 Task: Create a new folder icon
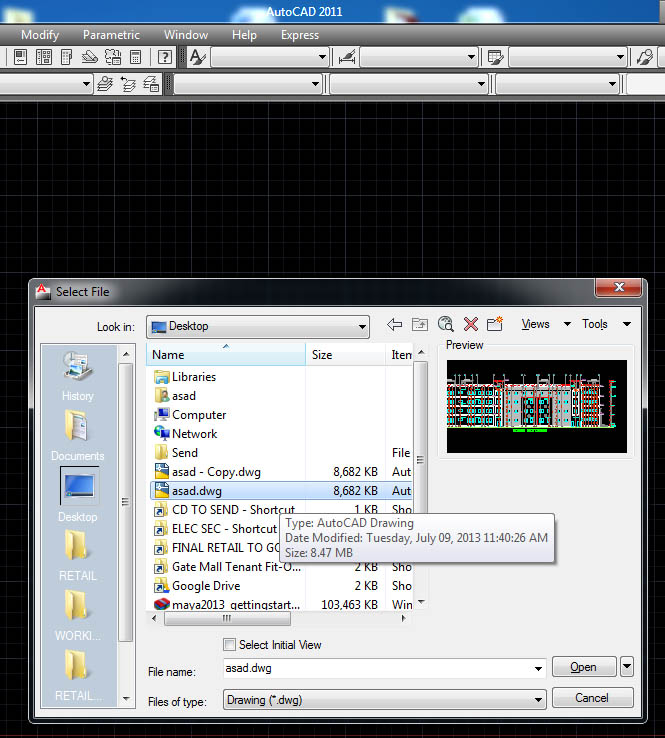coord(495,324)
